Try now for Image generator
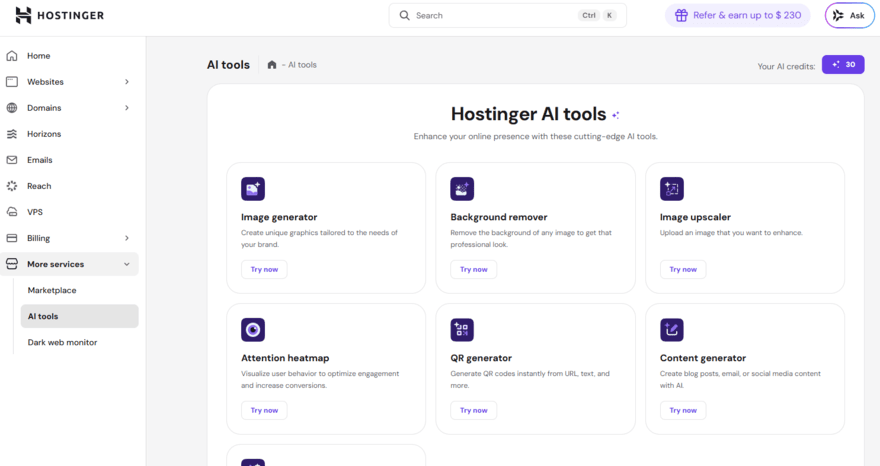880x466 pixels. pyautogui.click(x=264, y=269)
